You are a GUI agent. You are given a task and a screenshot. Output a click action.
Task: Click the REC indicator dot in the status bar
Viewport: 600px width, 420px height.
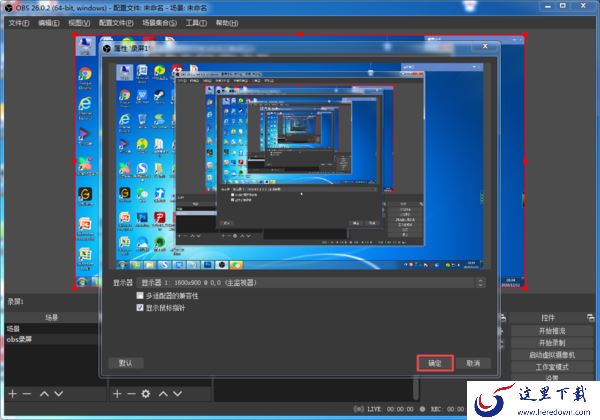tap(422, 409)
